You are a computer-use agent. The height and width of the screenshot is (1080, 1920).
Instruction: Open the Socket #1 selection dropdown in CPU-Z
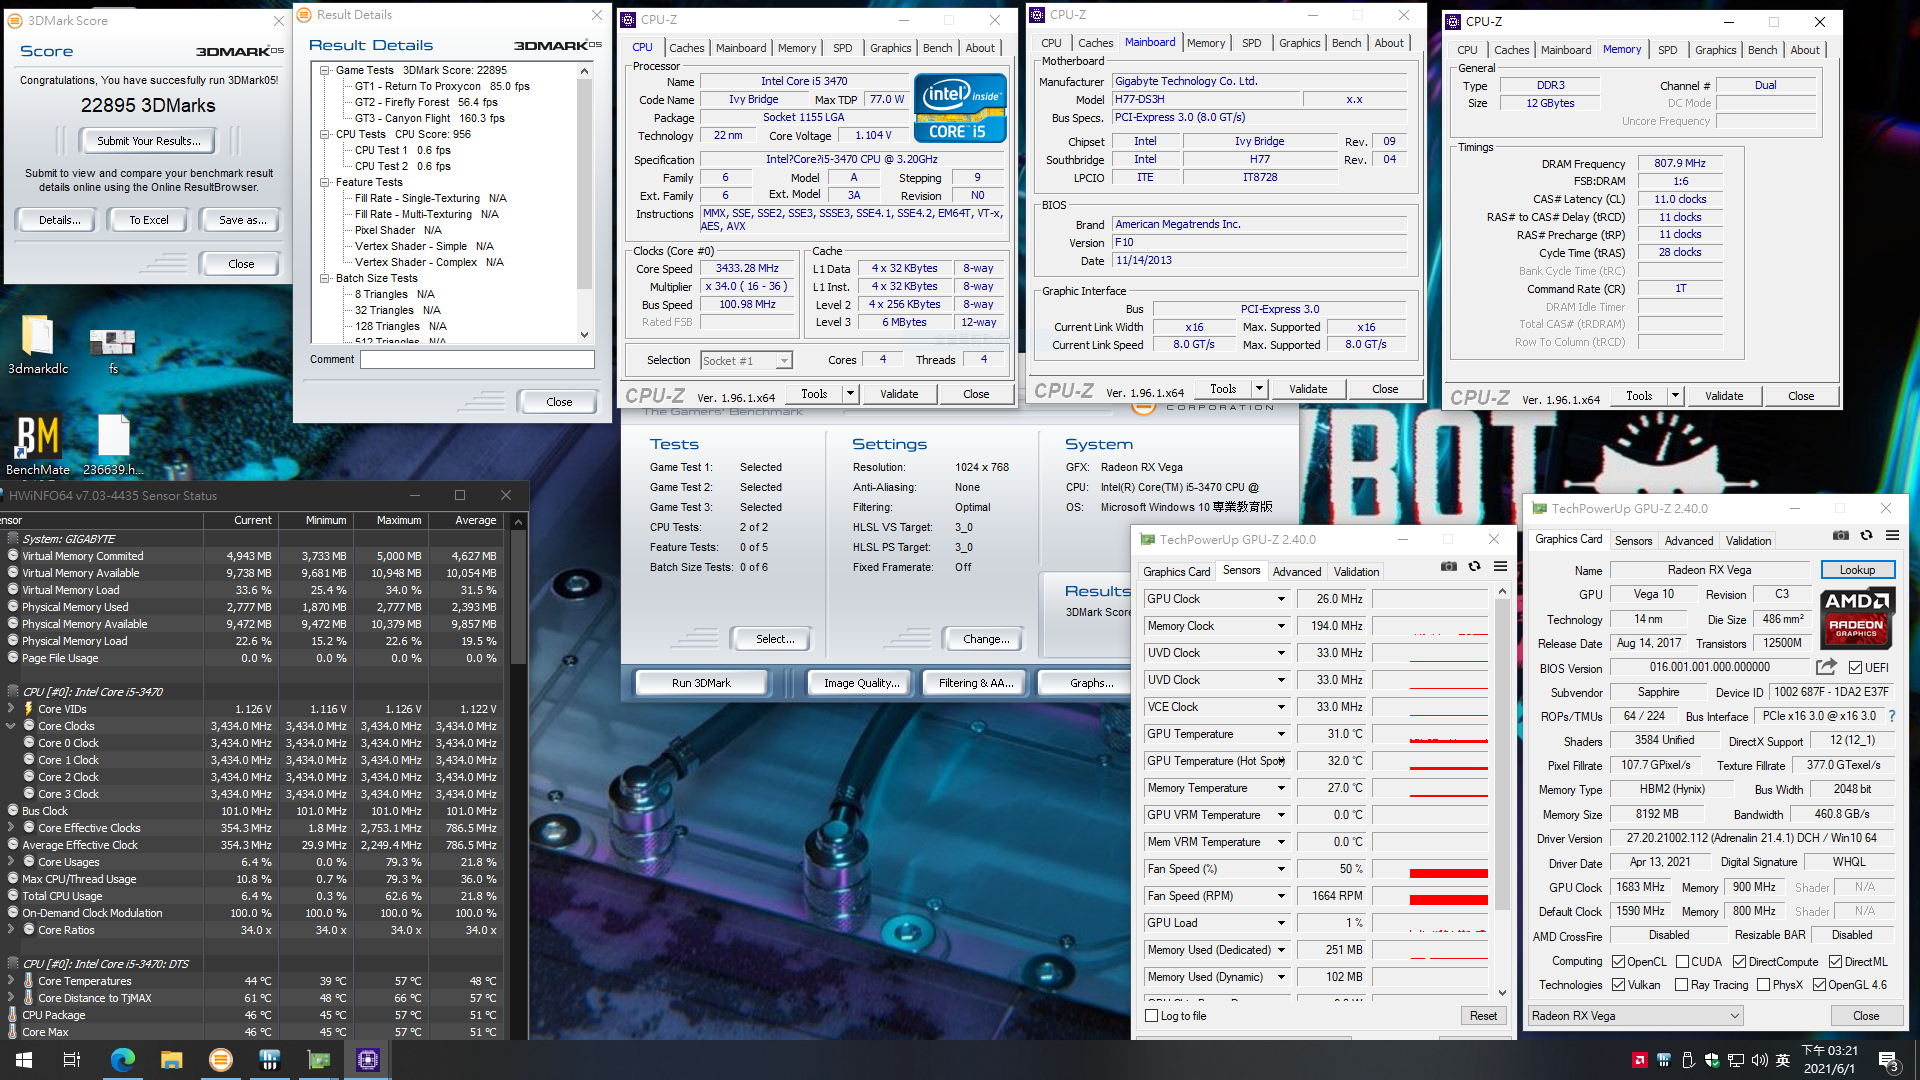coord(746,360)
